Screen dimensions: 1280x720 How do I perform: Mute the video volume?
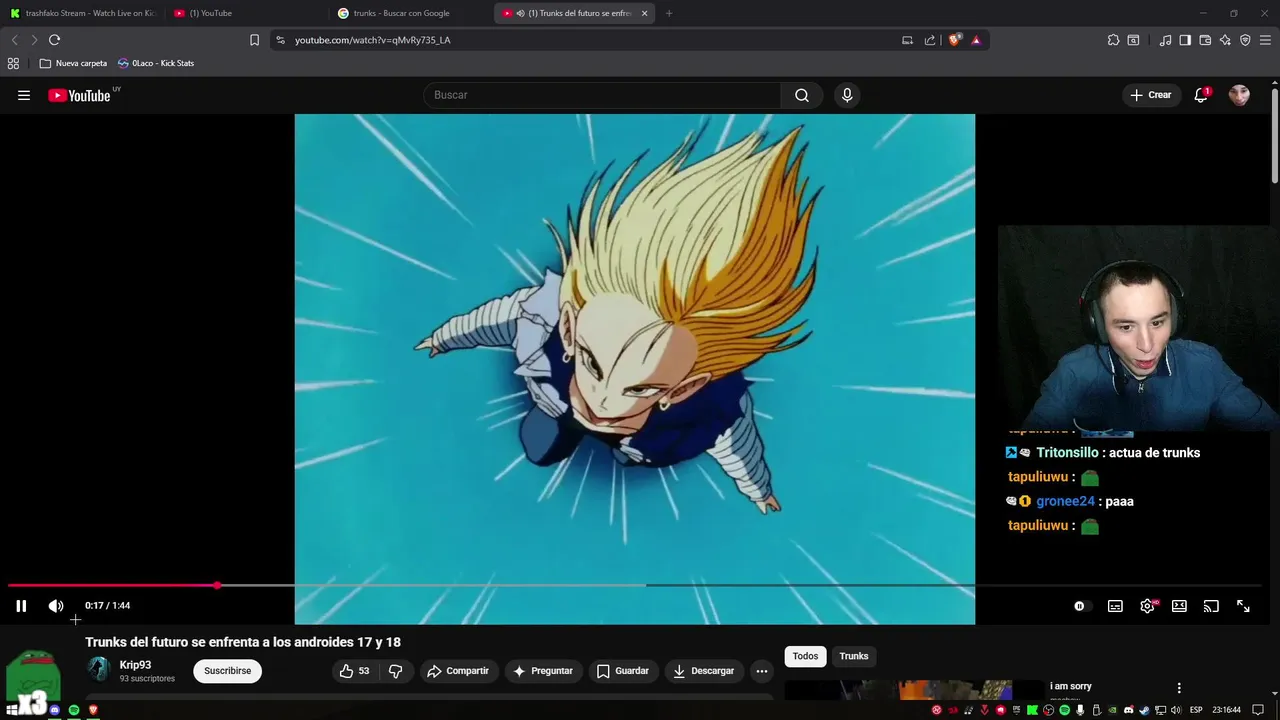tap(56, 606)
